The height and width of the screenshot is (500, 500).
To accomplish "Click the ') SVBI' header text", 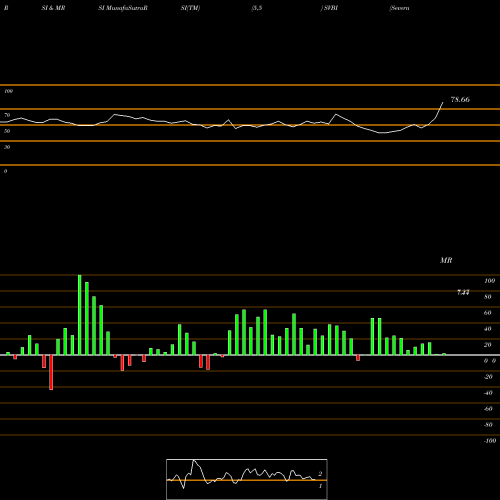I will pyautogui.click(x=329, y=8).
